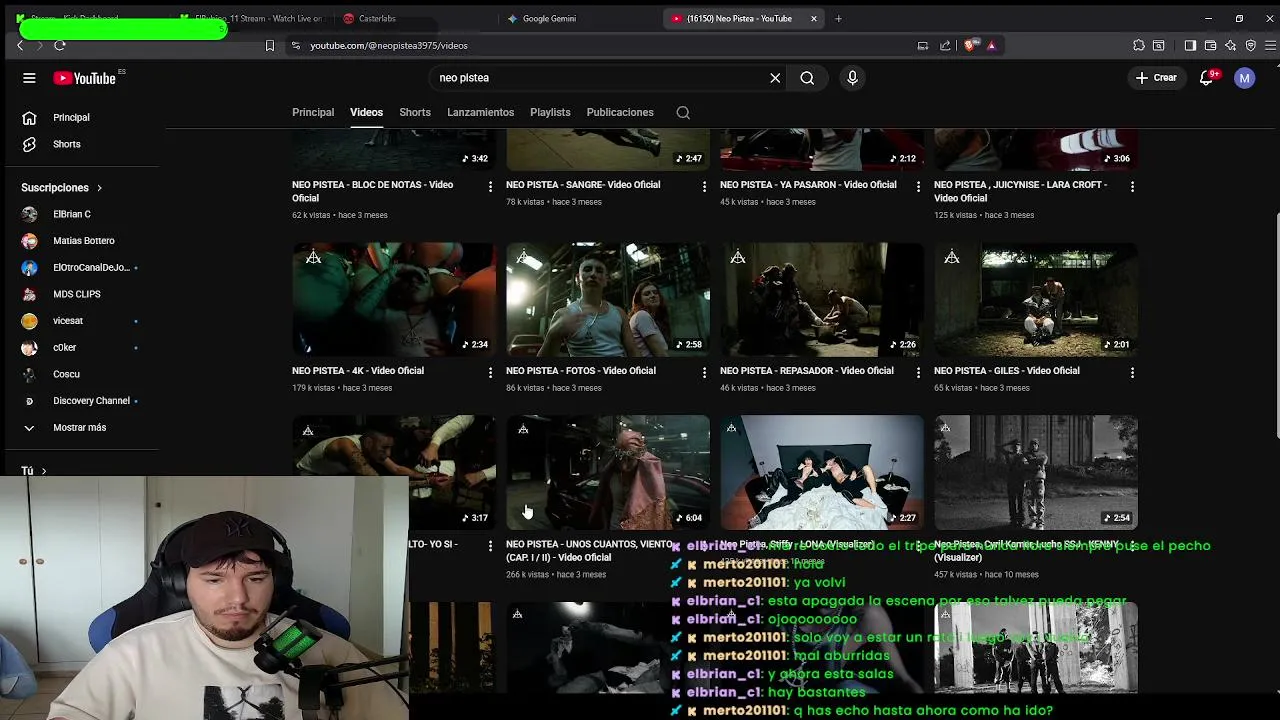The image size is (1280, 720).
Task: Clear the search box text
Action: click(x=775, y=78)
